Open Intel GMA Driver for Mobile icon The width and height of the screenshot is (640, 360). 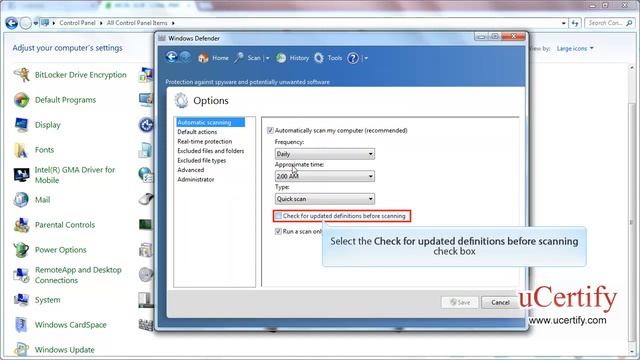pyautogui.click(x=21, y=175)
